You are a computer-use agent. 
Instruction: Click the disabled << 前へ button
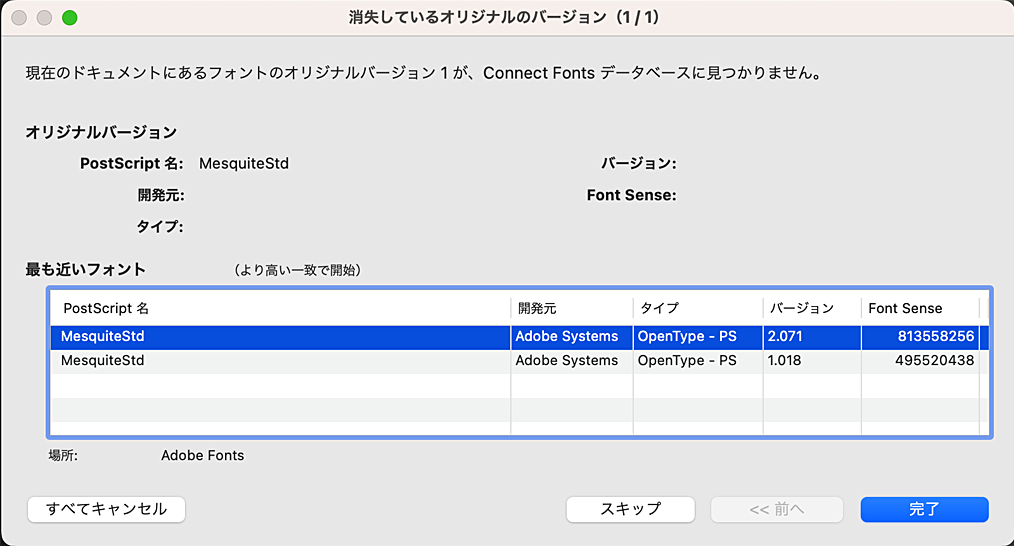point(776,509)
